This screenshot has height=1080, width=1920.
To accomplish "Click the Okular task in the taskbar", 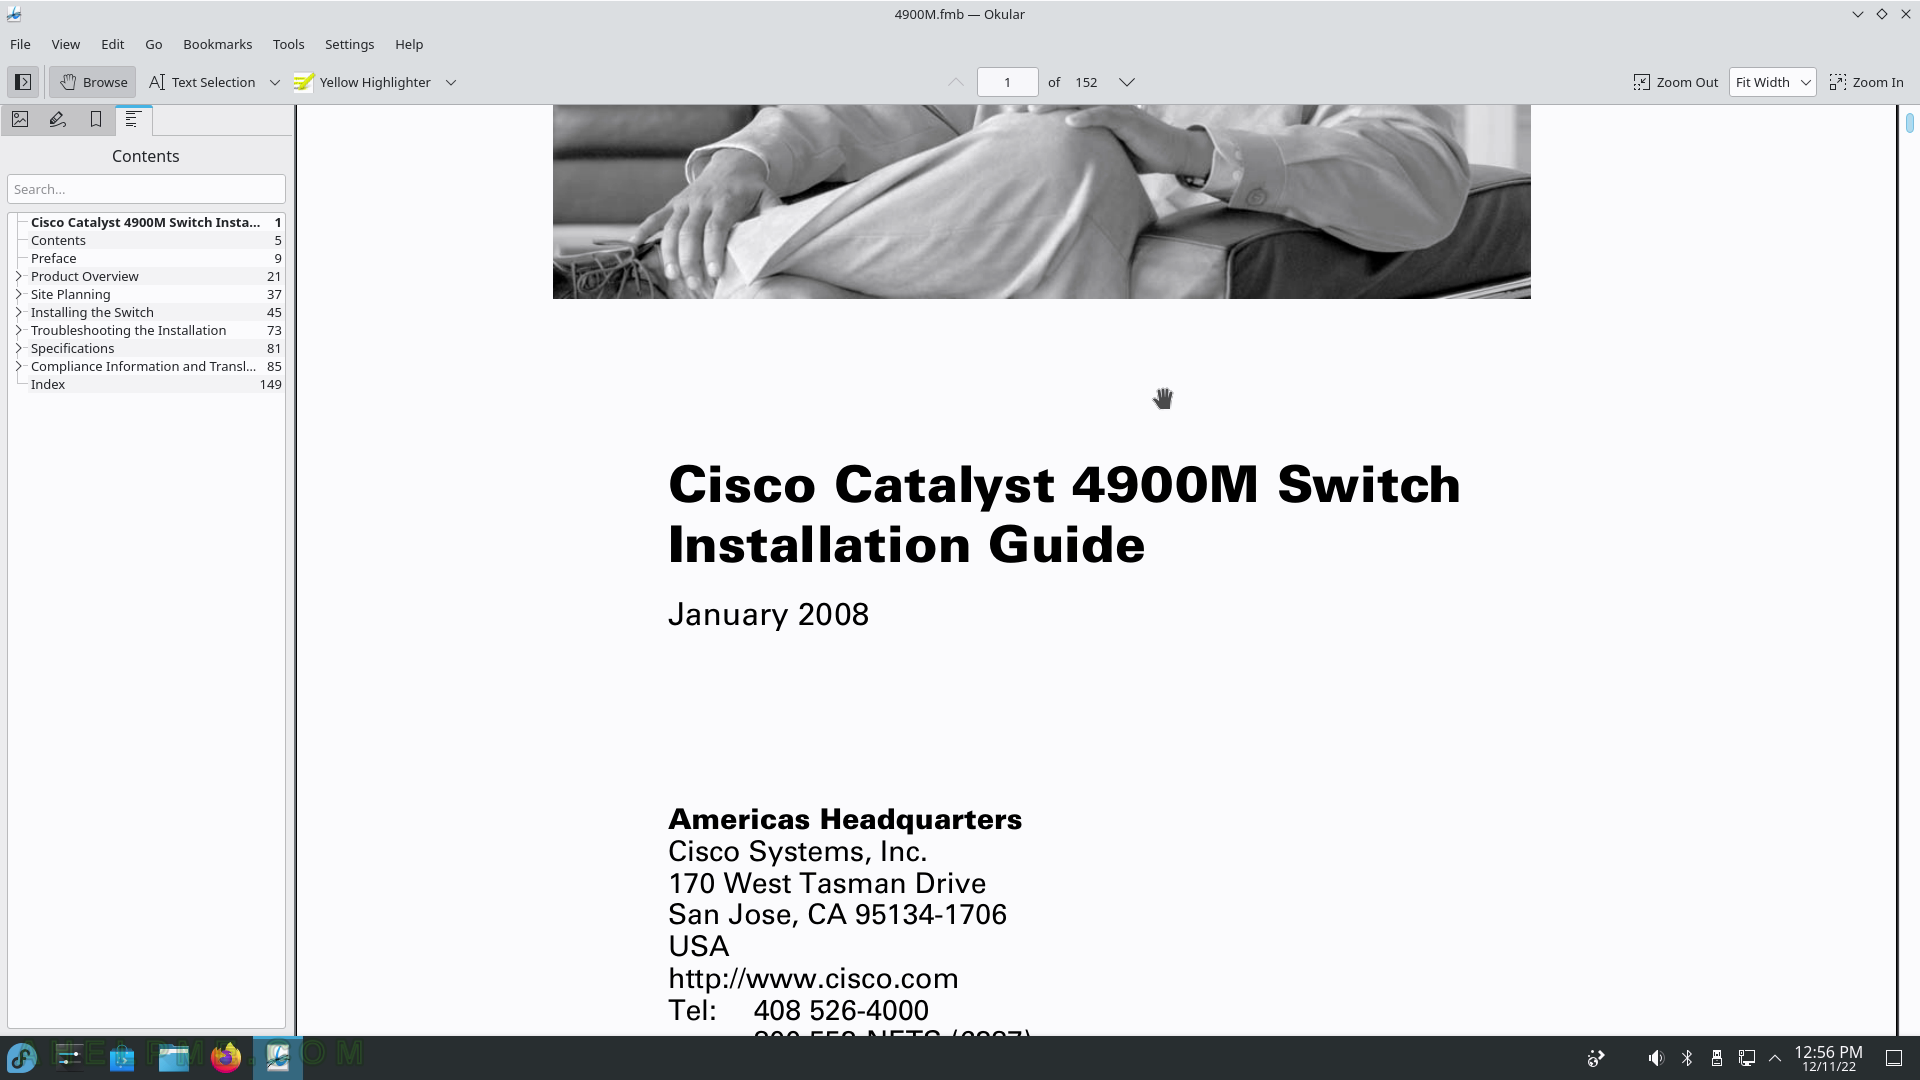I will [x=278, y=1057].
